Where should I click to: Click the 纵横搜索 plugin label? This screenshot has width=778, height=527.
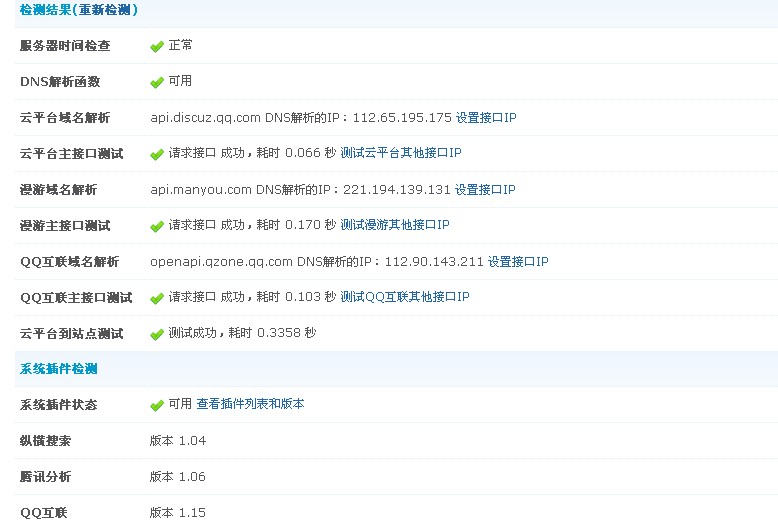(46, 441)
